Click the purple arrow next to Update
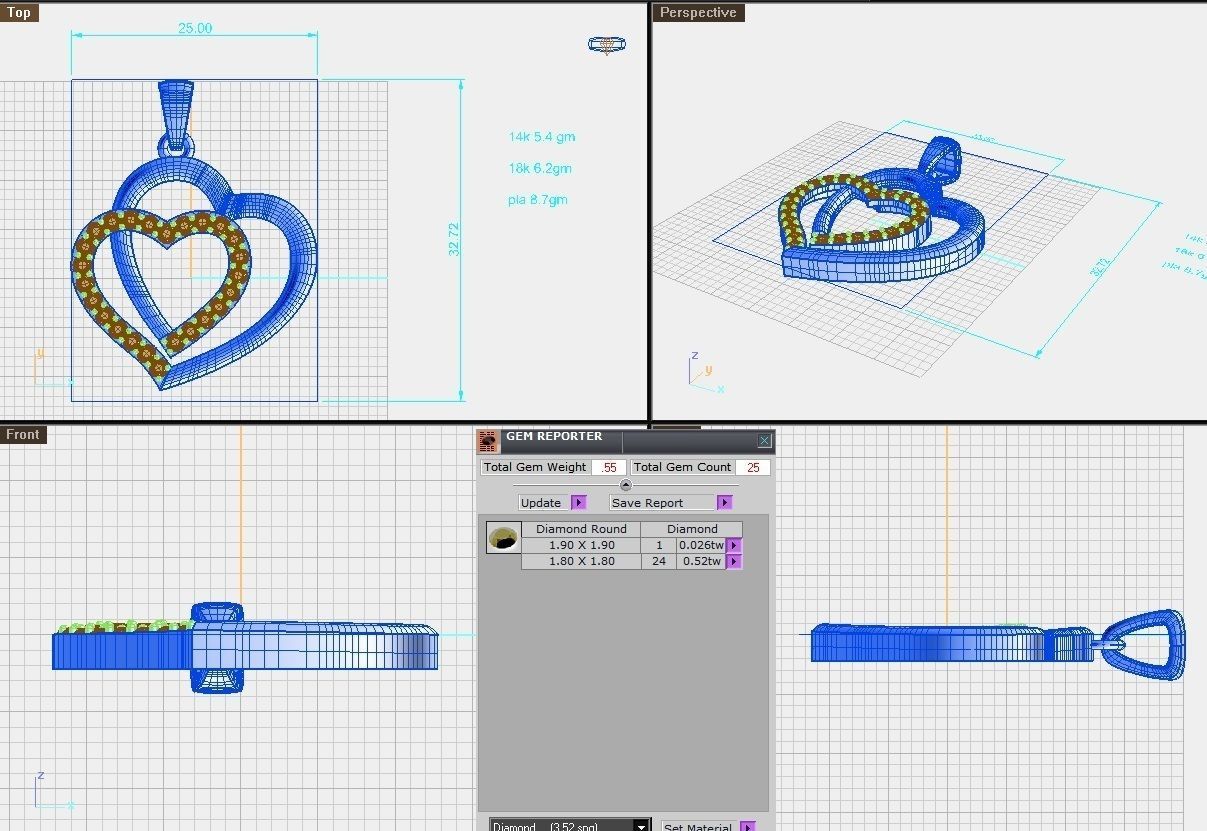Image resolution: width=1207 pixels, height=831 pixels. tap(578, 502)
